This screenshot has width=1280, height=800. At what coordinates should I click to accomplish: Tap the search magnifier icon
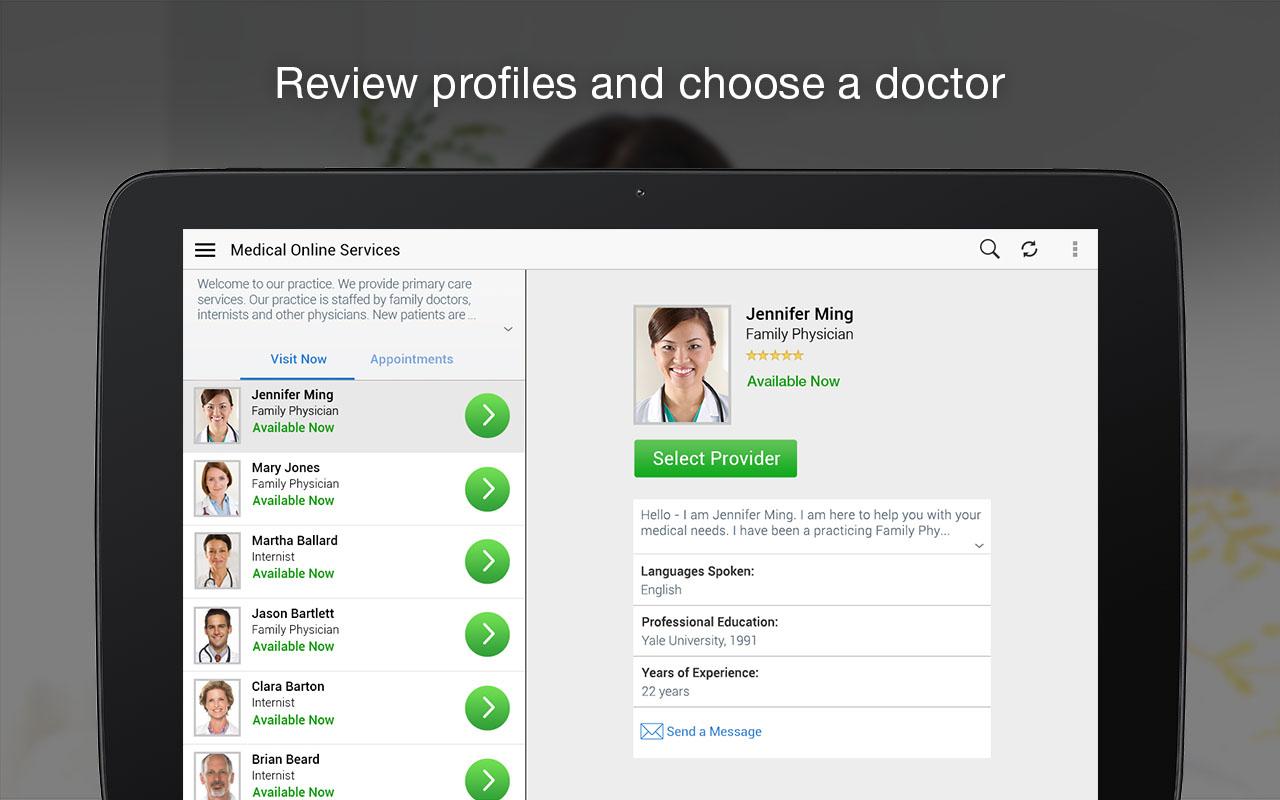(989, 249)
